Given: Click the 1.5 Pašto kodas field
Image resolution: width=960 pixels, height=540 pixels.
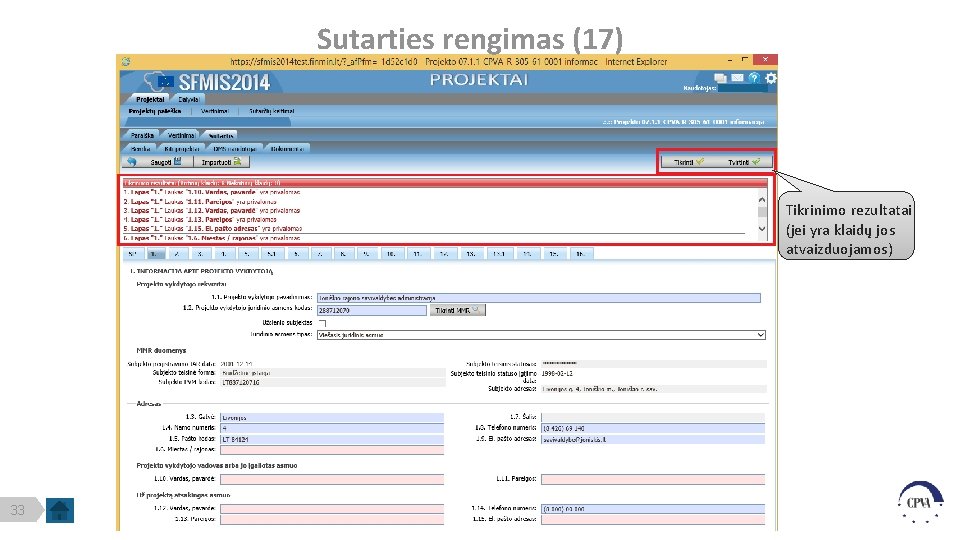Looking at the screenshot, I should [x=332, y=439].
